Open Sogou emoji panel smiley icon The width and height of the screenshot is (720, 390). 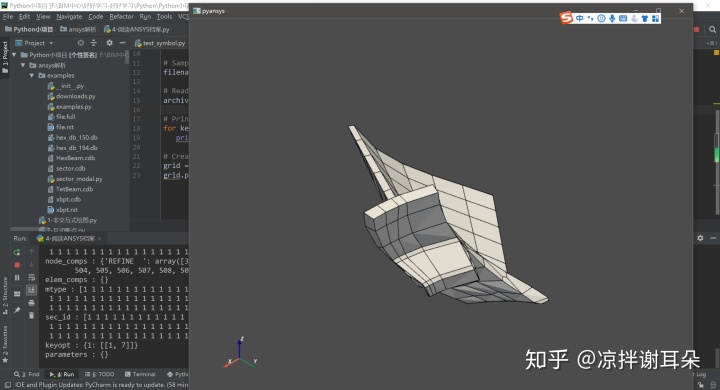coord(601,18)
